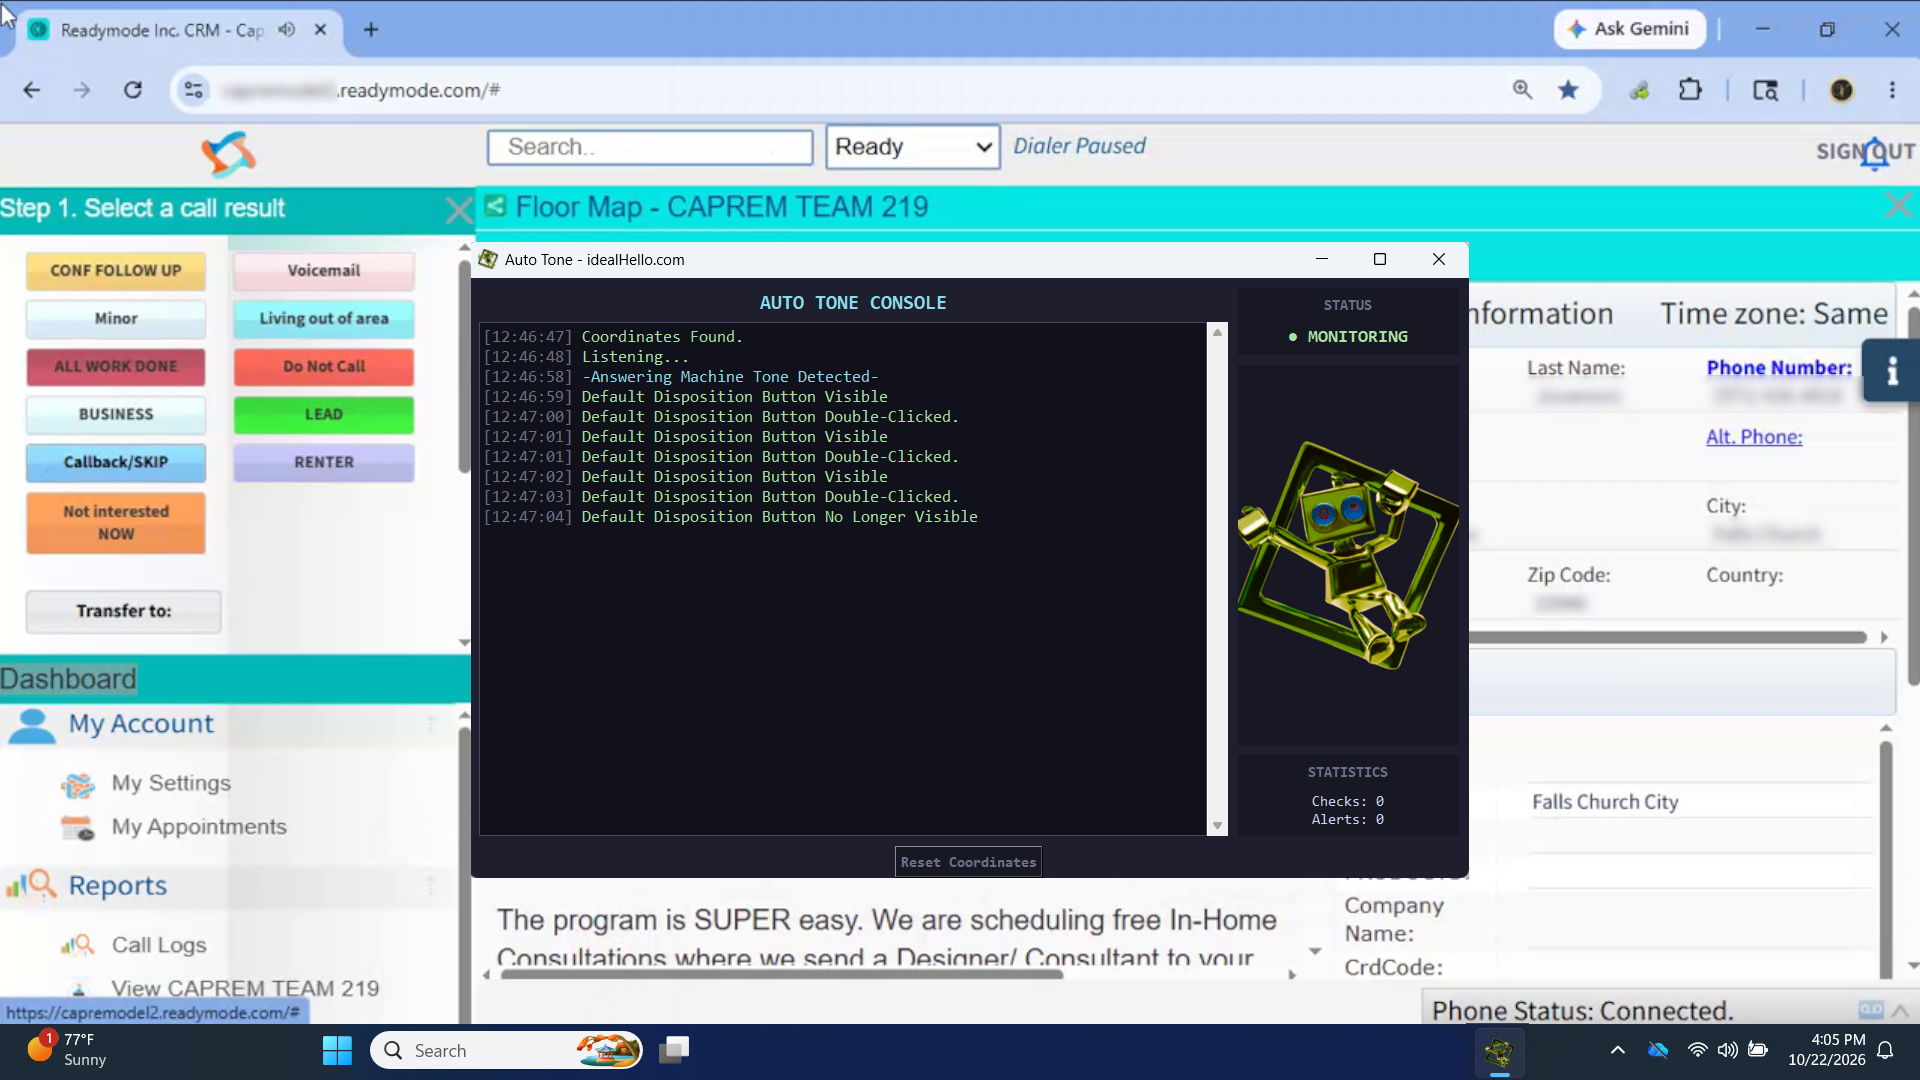Open the Wi-Fi network tray icon
1920x1080 pixels.
pos(1697,1050)
